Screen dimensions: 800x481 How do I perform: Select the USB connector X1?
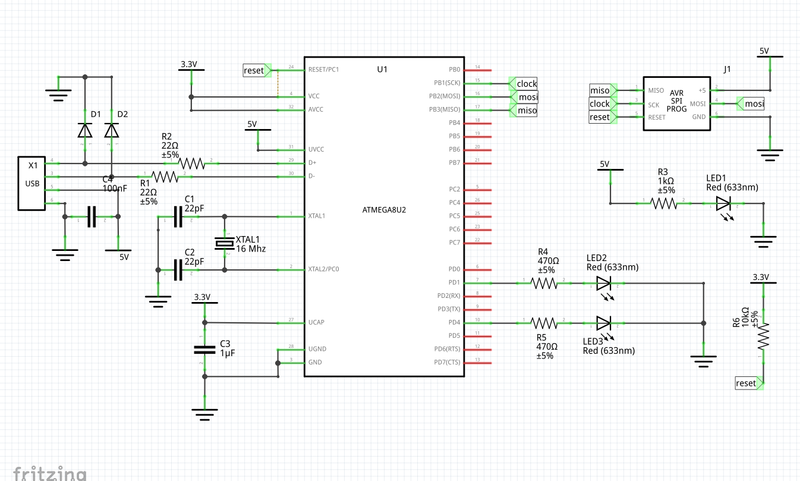tap(32, 183)
